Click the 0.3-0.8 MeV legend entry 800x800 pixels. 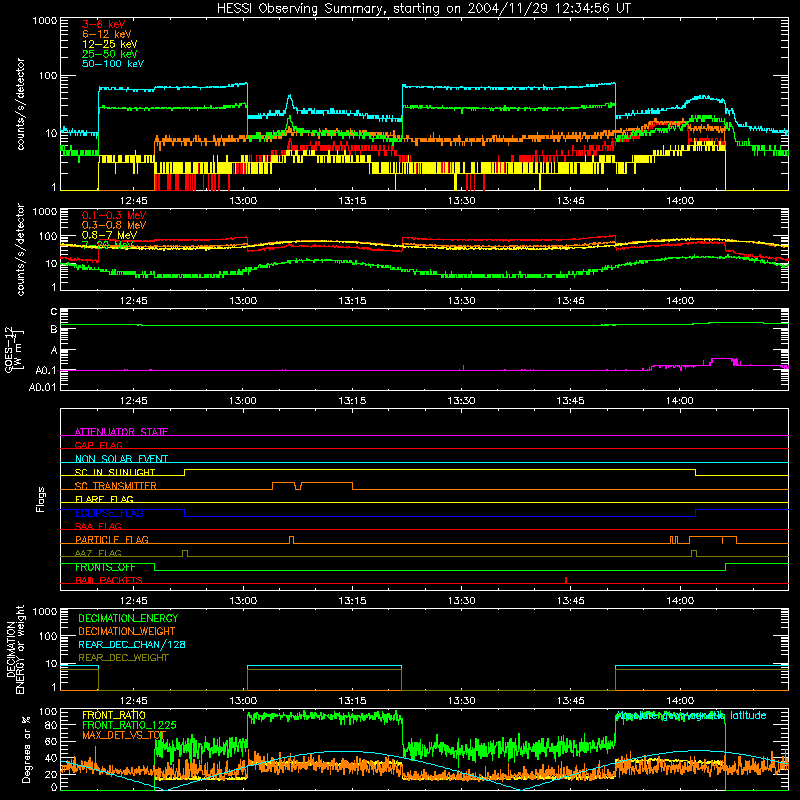tap(114, 225)
